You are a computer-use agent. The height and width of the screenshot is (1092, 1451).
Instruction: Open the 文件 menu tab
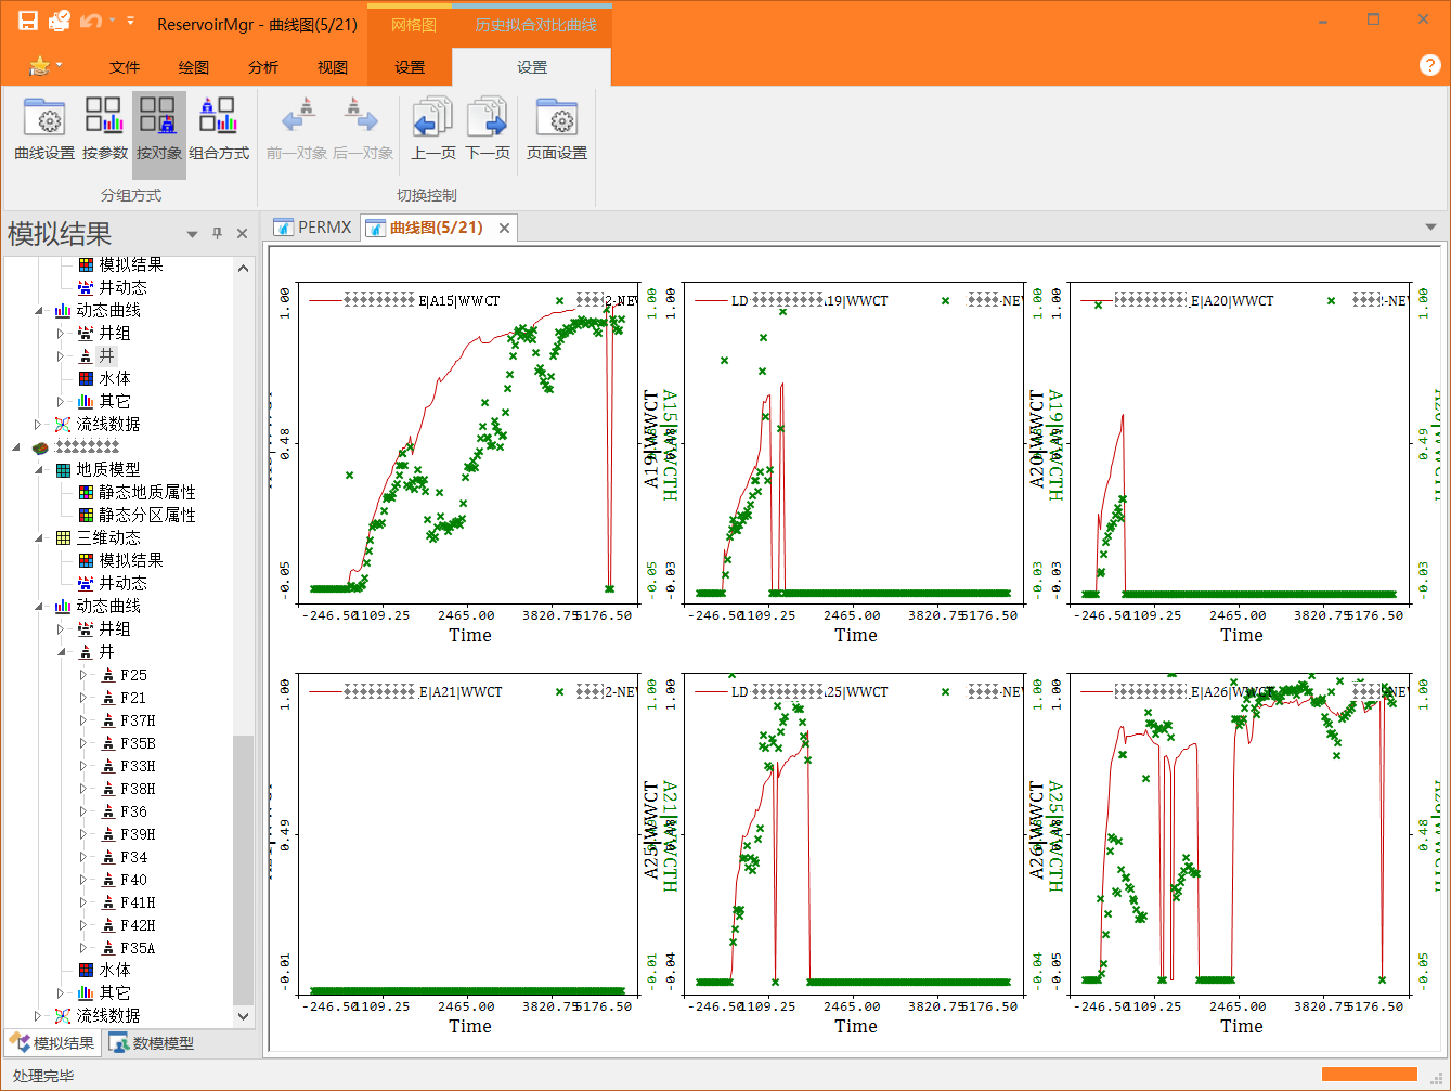pos(124,68)
